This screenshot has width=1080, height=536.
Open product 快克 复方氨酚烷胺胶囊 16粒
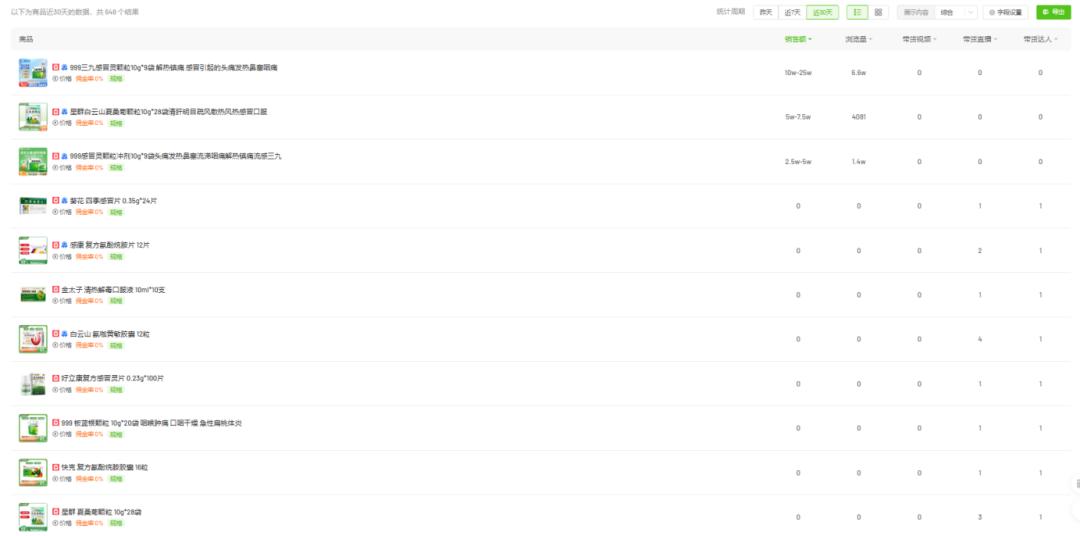click(x=104, y=467)
